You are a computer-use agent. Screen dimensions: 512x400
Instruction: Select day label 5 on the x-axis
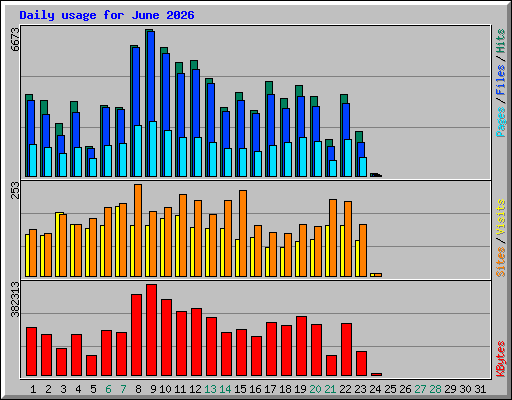(93, 389)
